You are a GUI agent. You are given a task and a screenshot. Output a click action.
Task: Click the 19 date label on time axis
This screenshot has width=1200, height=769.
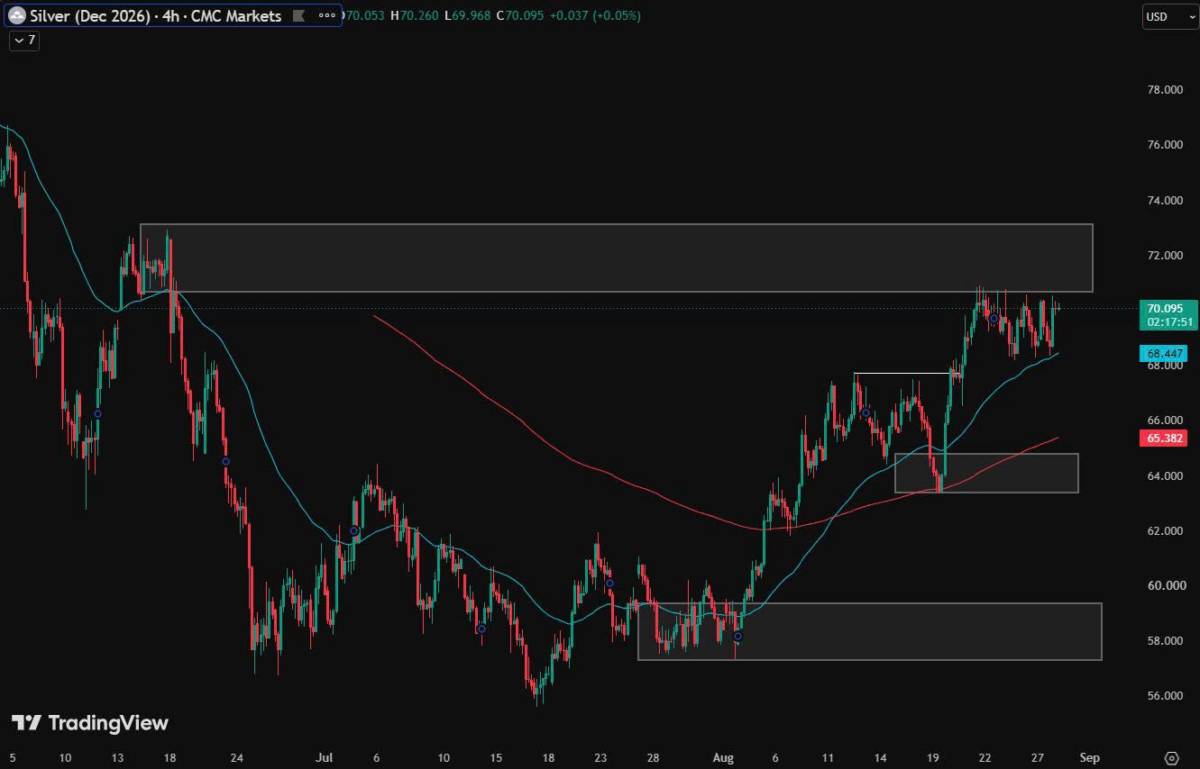pos(933,758)
